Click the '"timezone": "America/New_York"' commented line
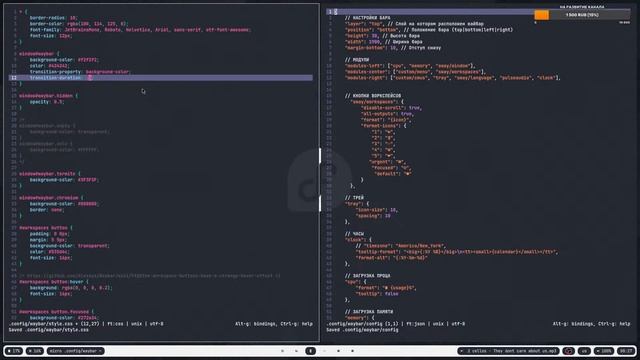Screen dimensions: 640x360 [x=400, y=246]
